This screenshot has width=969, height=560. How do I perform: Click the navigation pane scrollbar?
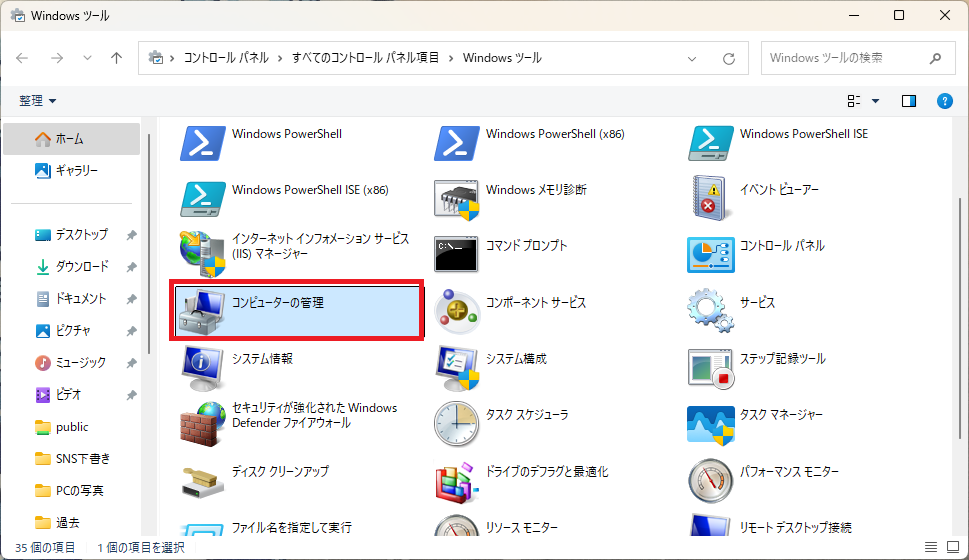click(x=149, y=244)
